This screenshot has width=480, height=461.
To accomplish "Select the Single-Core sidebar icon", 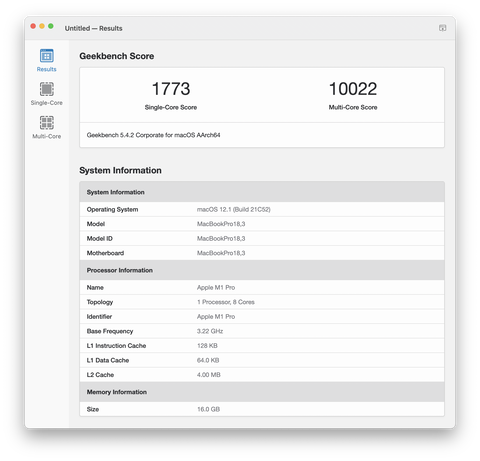I will 47,89.
